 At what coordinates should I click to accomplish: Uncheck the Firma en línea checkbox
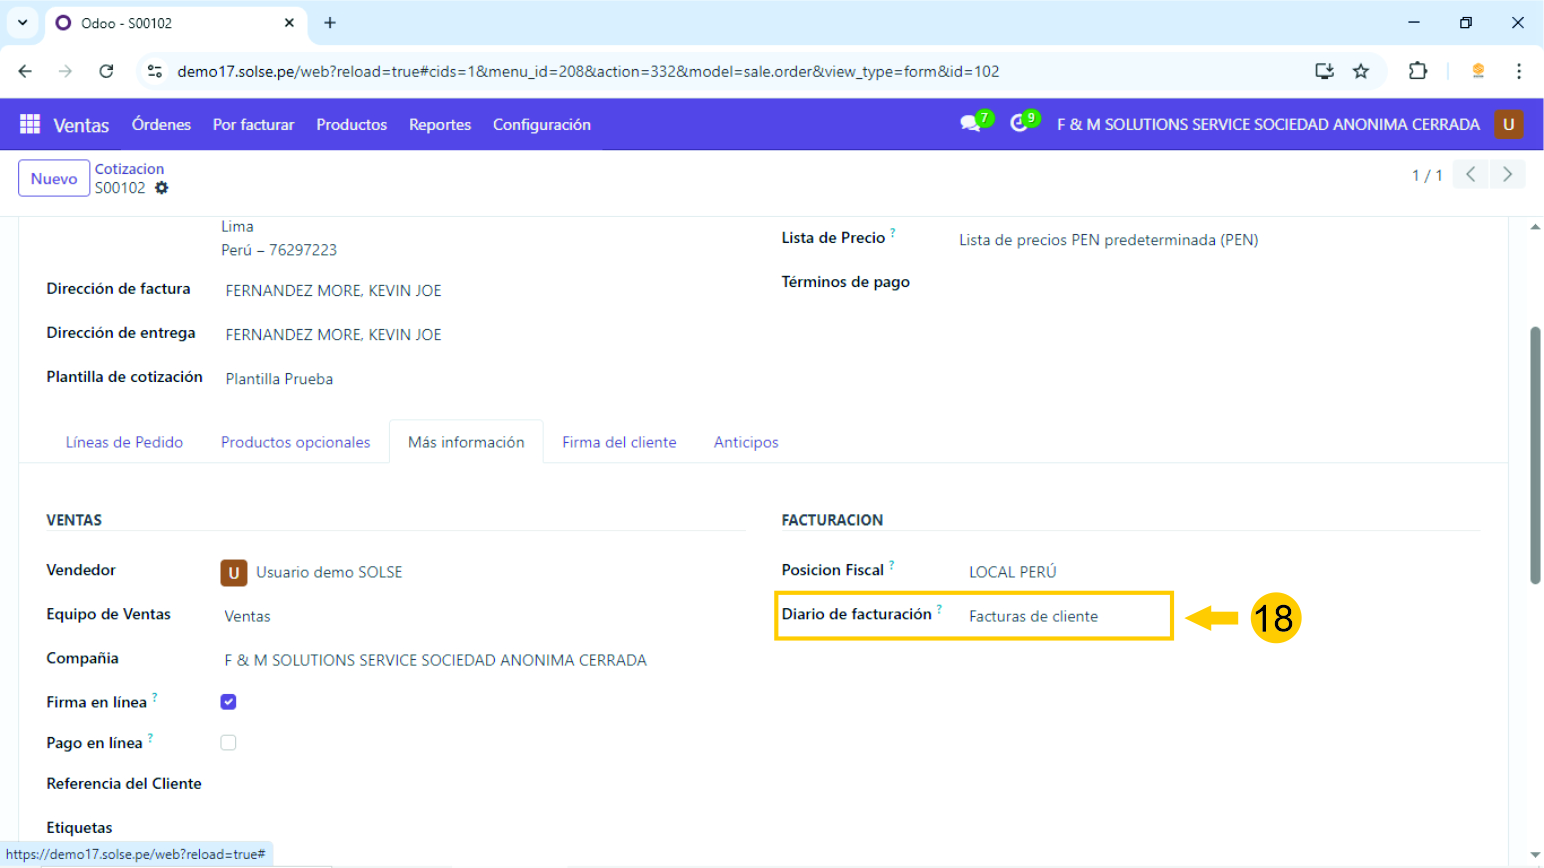pyautogui.click(x=228, y=702)
